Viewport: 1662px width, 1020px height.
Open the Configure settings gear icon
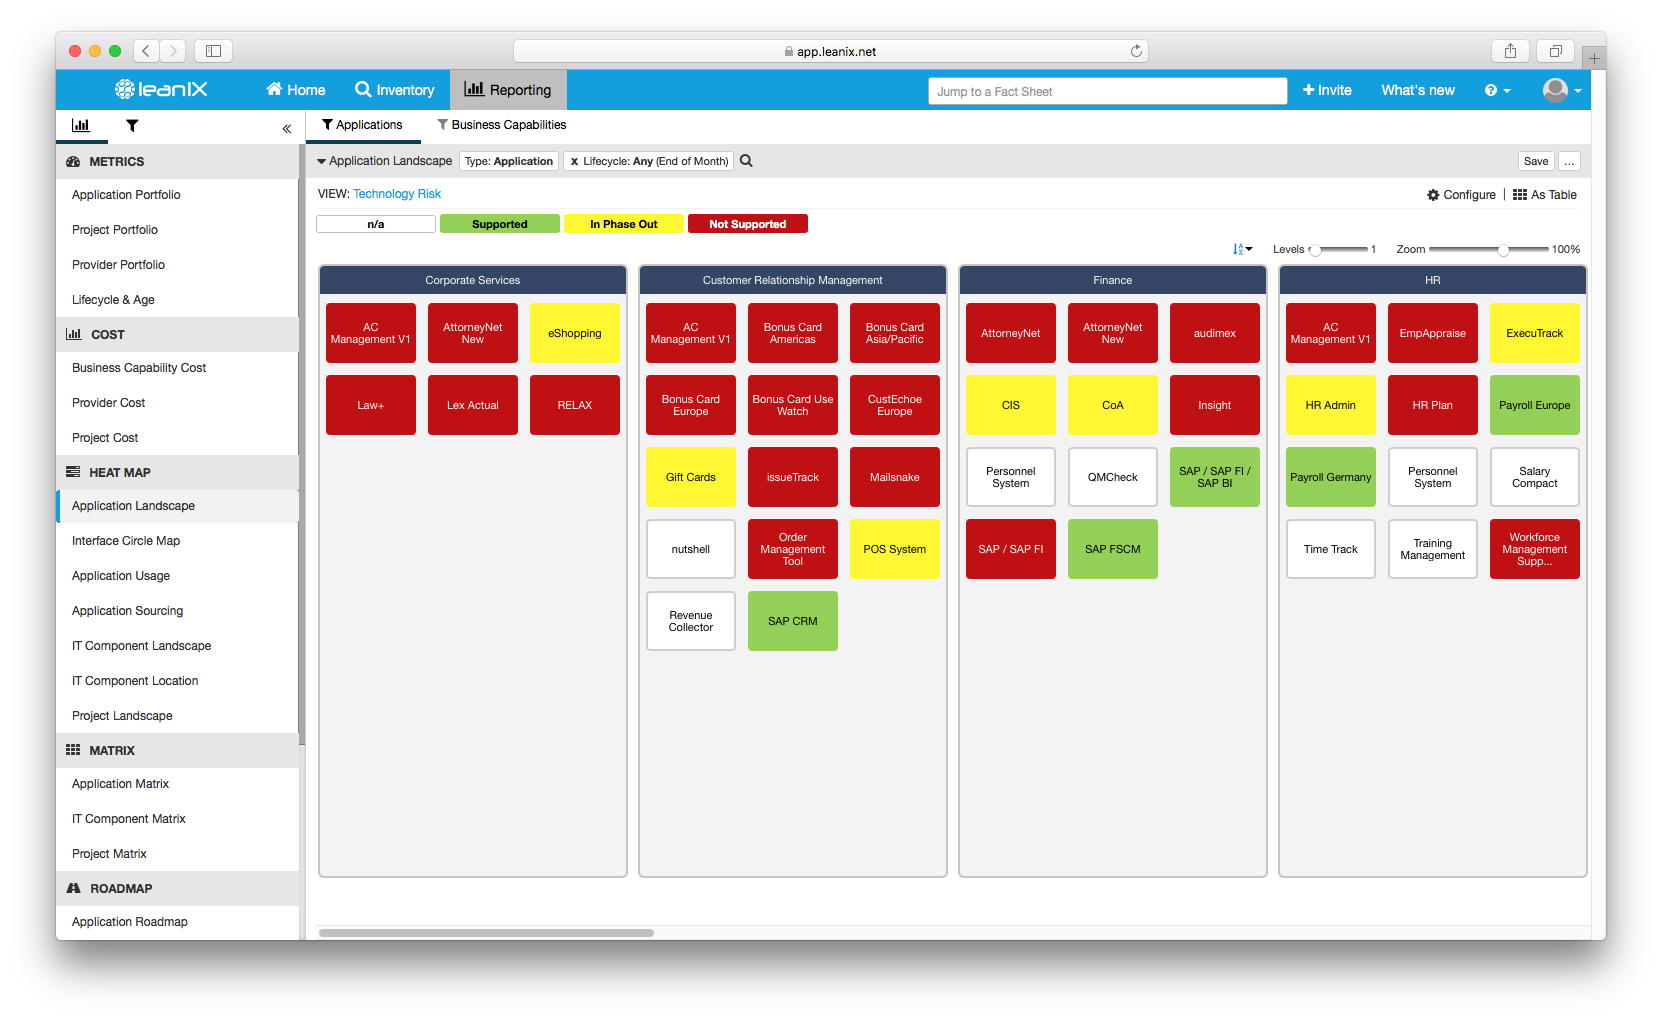(x=1434, y=194)
